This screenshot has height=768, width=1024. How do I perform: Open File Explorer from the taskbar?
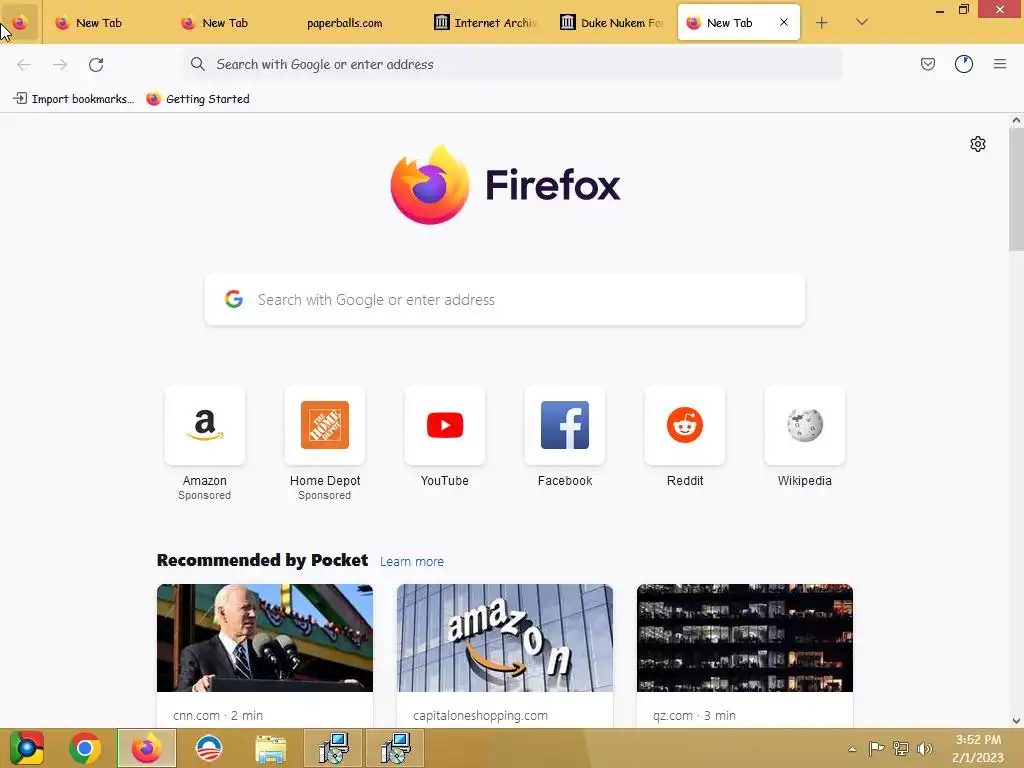click(x=270, y=748)
